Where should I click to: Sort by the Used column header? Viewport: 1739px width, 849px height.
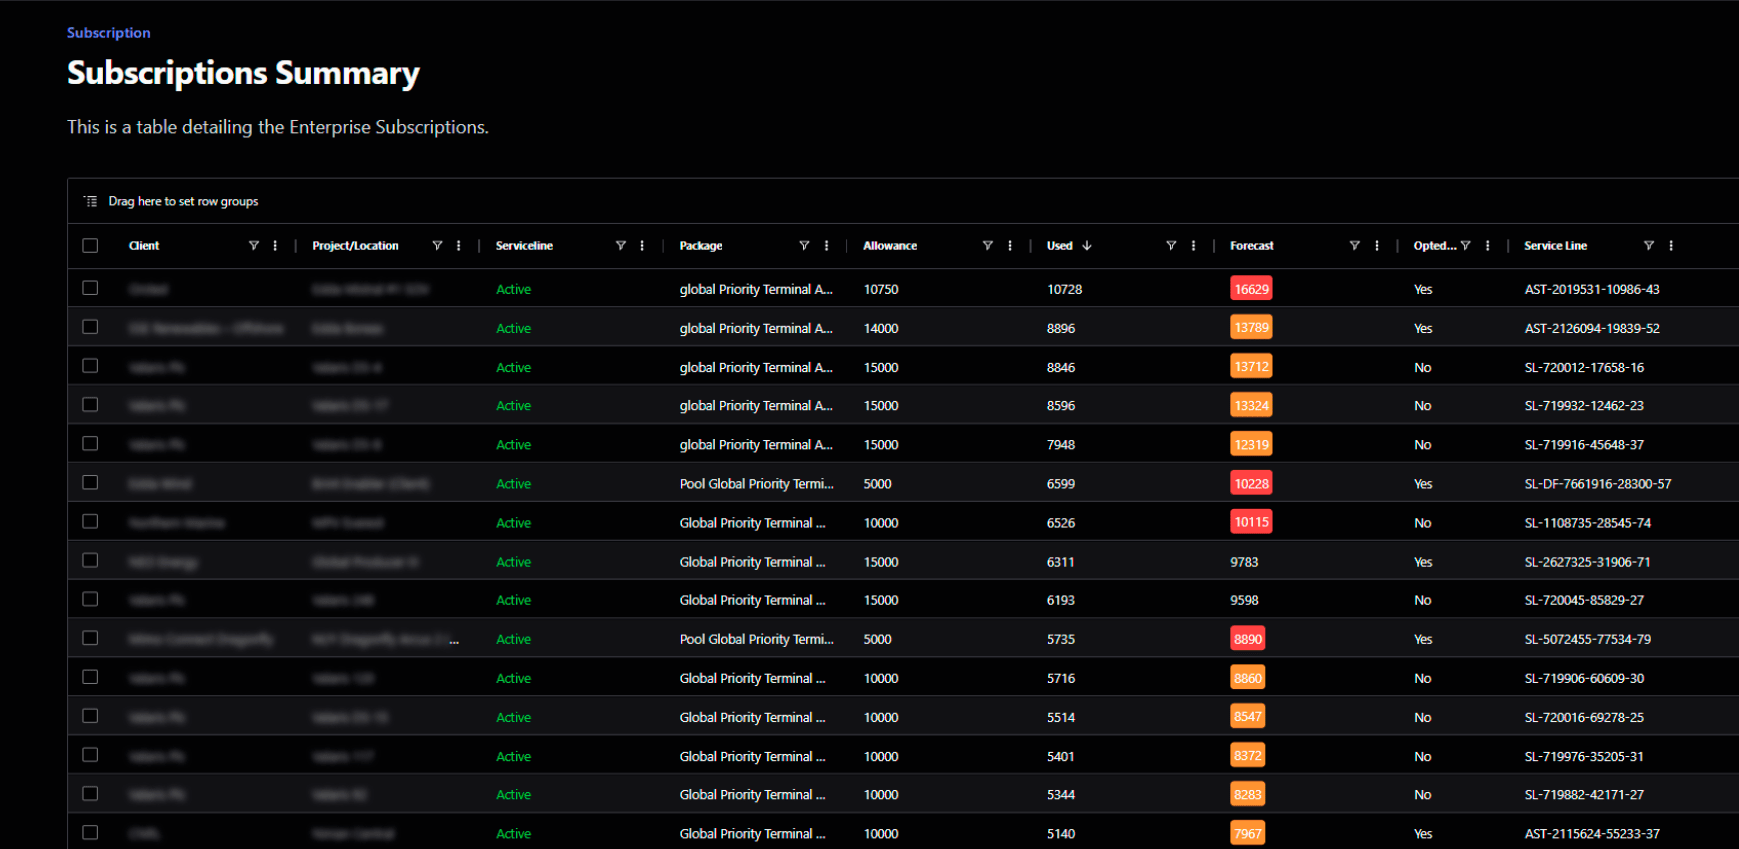(x=1060, y=246)
